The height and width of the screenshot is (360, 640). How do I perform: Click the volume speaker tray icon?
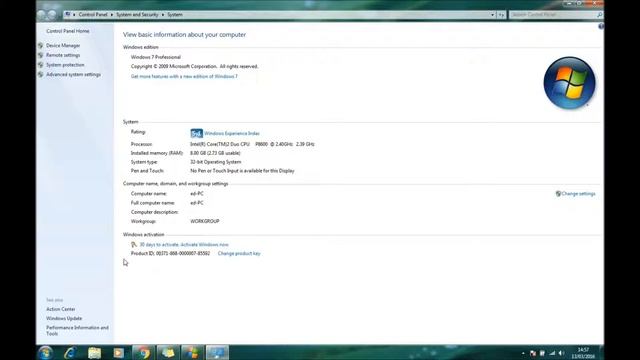pyautogui.click(x=562, y=353)
